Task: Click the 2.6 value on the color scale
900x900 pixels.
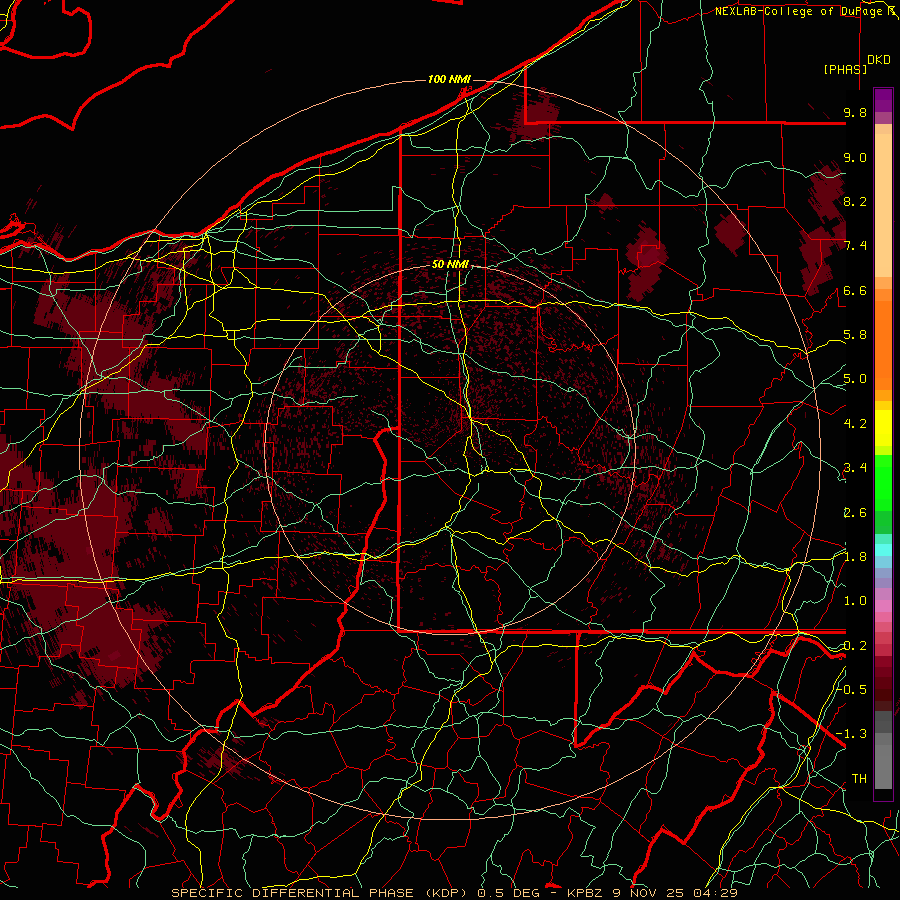Action: coord(855,513)
